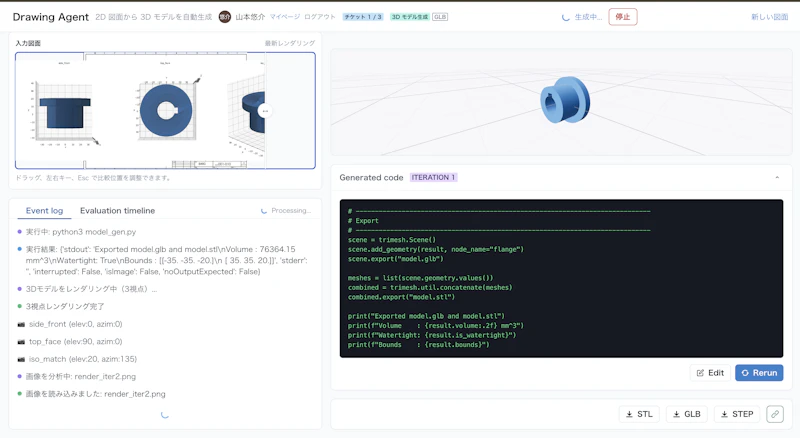The image size is (800, 438).
Task: Click the iso_match image icon
Action: (21, 359)
